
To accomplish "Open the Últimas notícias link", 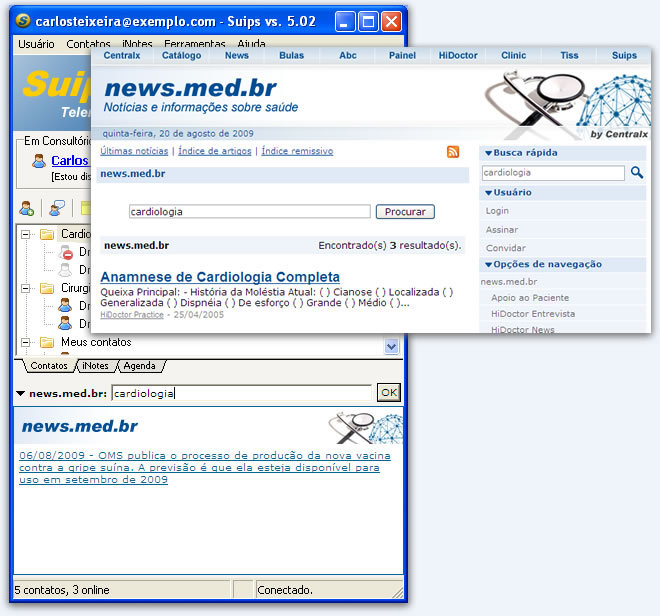I will (x=134, y=151).
